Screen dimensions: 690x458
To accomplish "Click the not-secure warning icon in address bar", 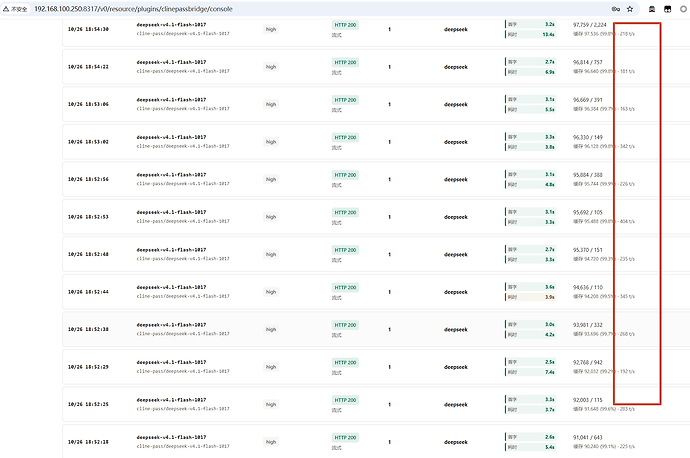I will click(x=6, y=9).
